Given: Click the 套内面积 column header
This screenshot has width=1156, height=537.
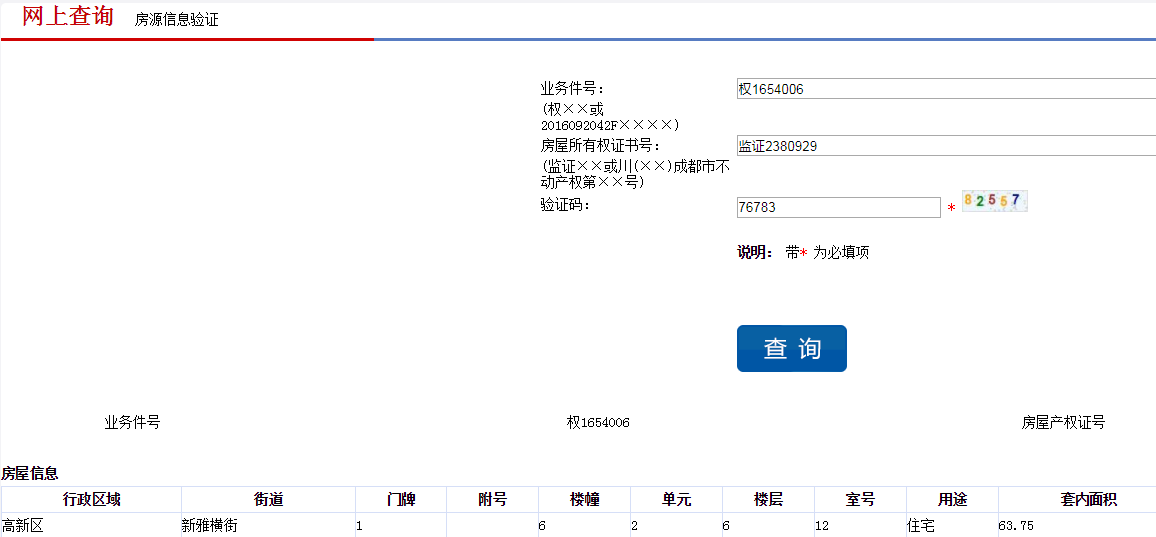Looking at the screenshot, I should pyautogui.click(x=1088, y=499).
